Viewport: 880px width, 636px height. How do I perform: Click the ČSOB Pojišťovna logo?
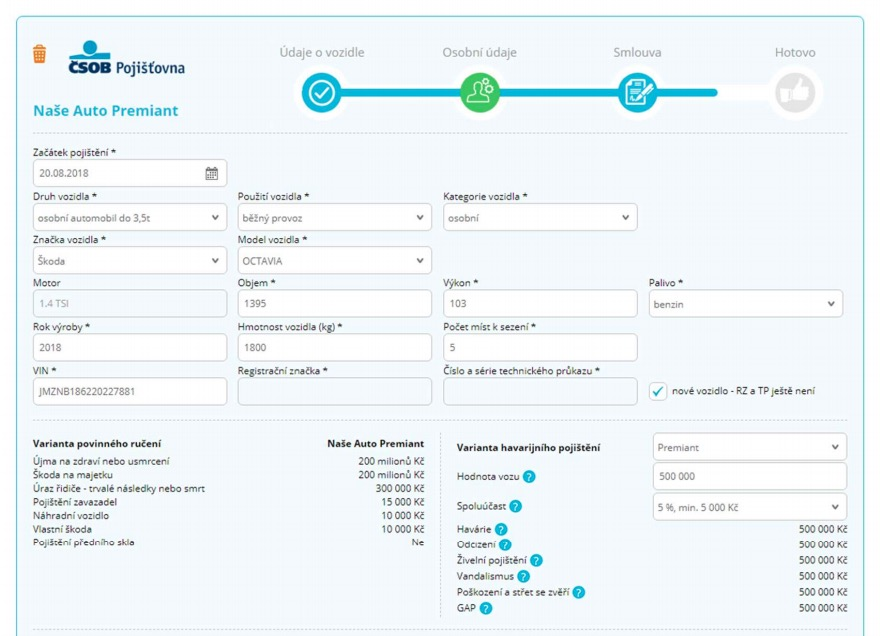tap(126, 58)
